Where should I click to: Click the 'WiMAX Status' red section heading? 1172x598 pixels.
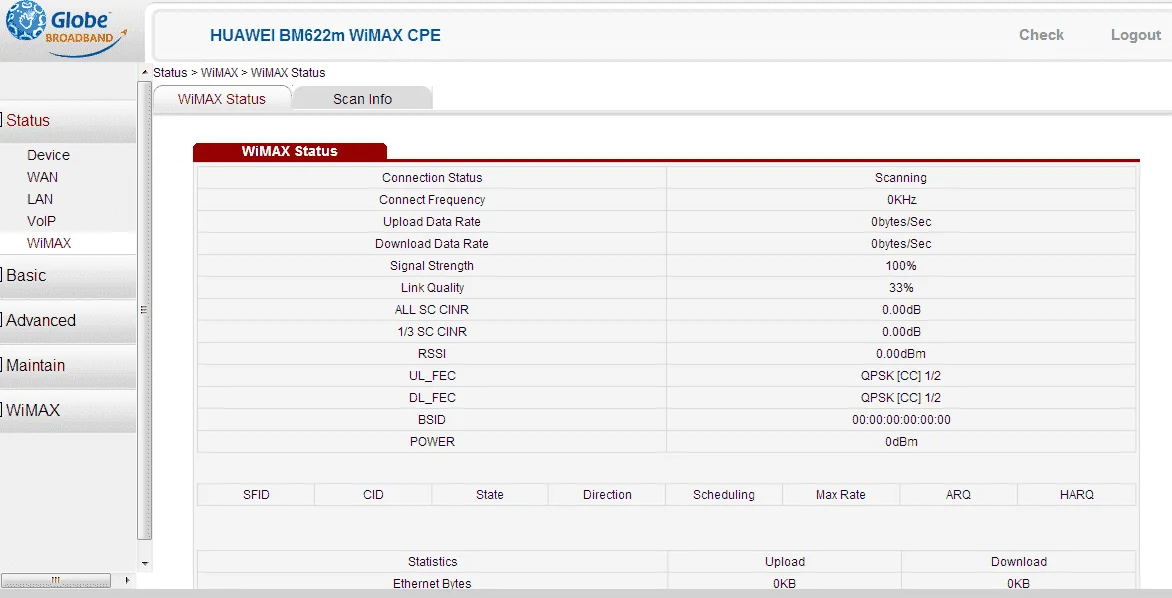tap(289, 151)
